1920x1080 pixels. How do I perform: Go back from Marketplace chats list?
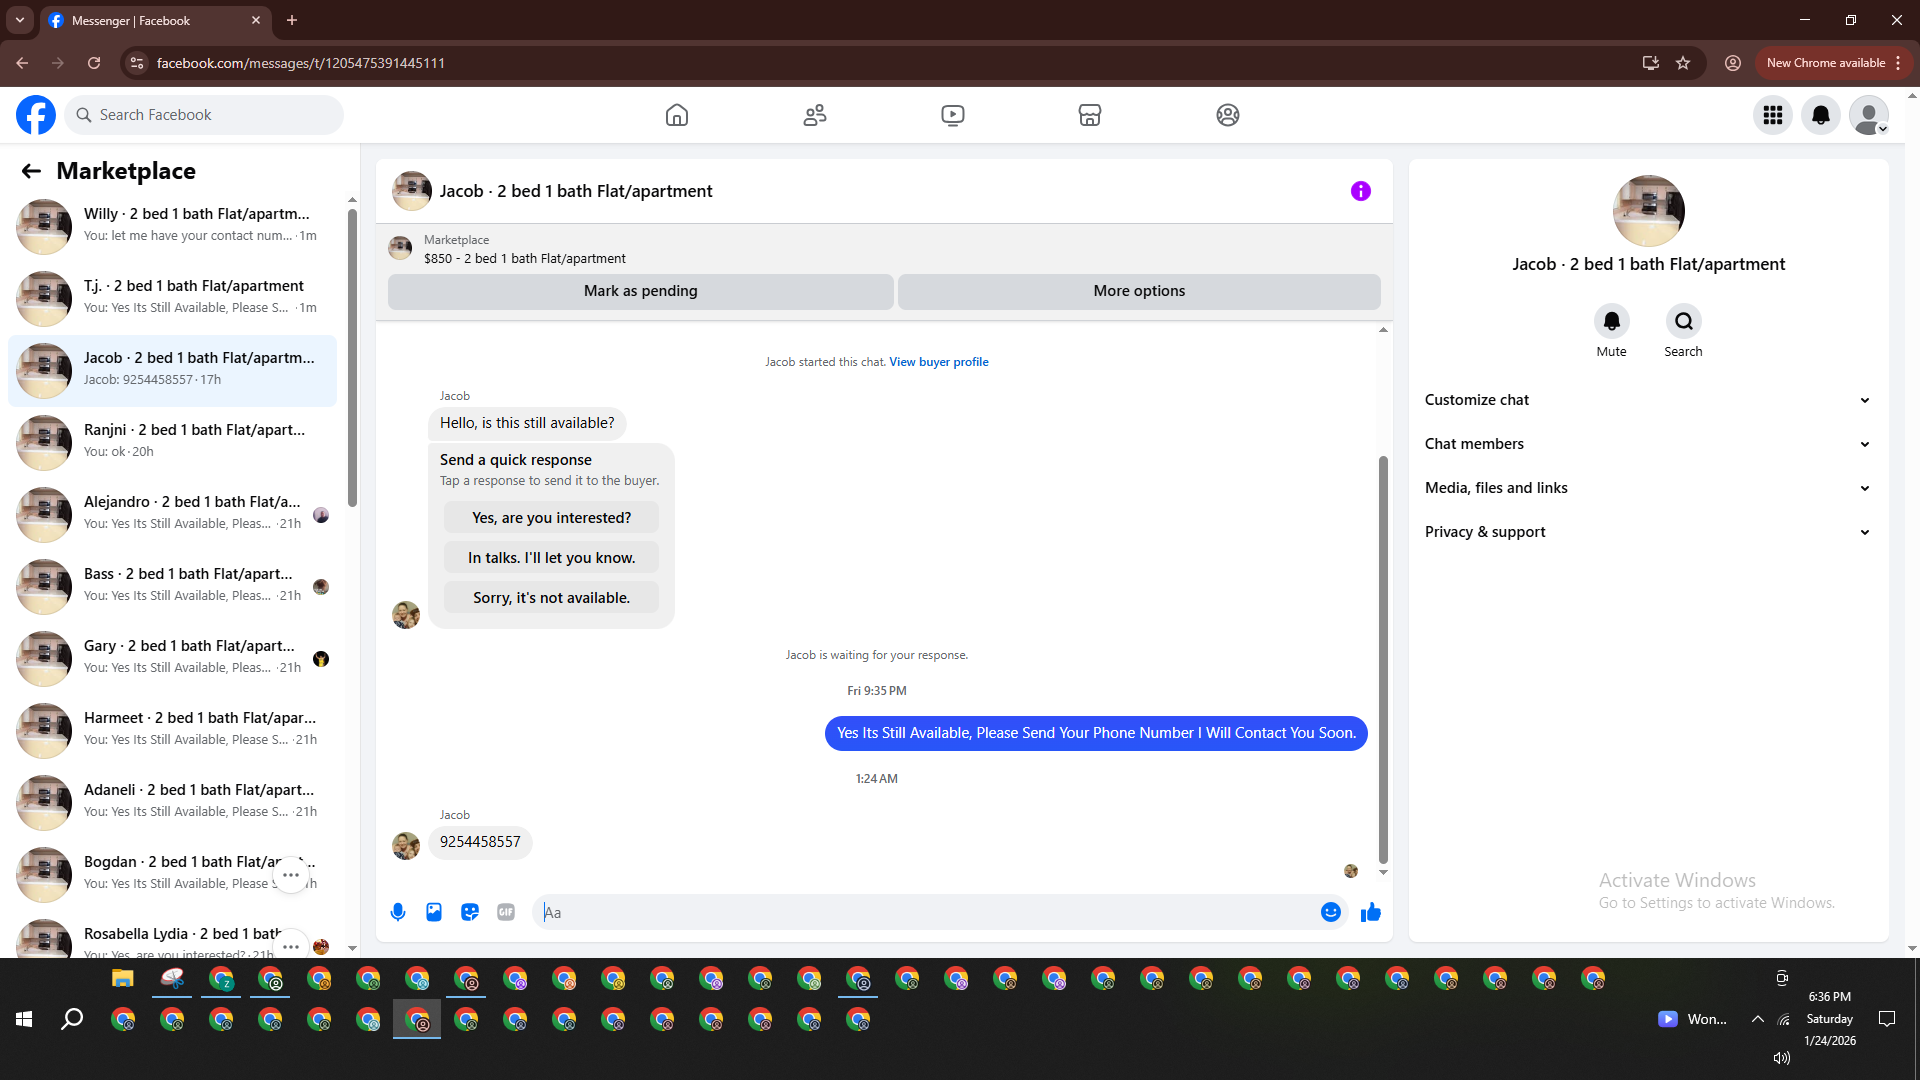[31, 171]
